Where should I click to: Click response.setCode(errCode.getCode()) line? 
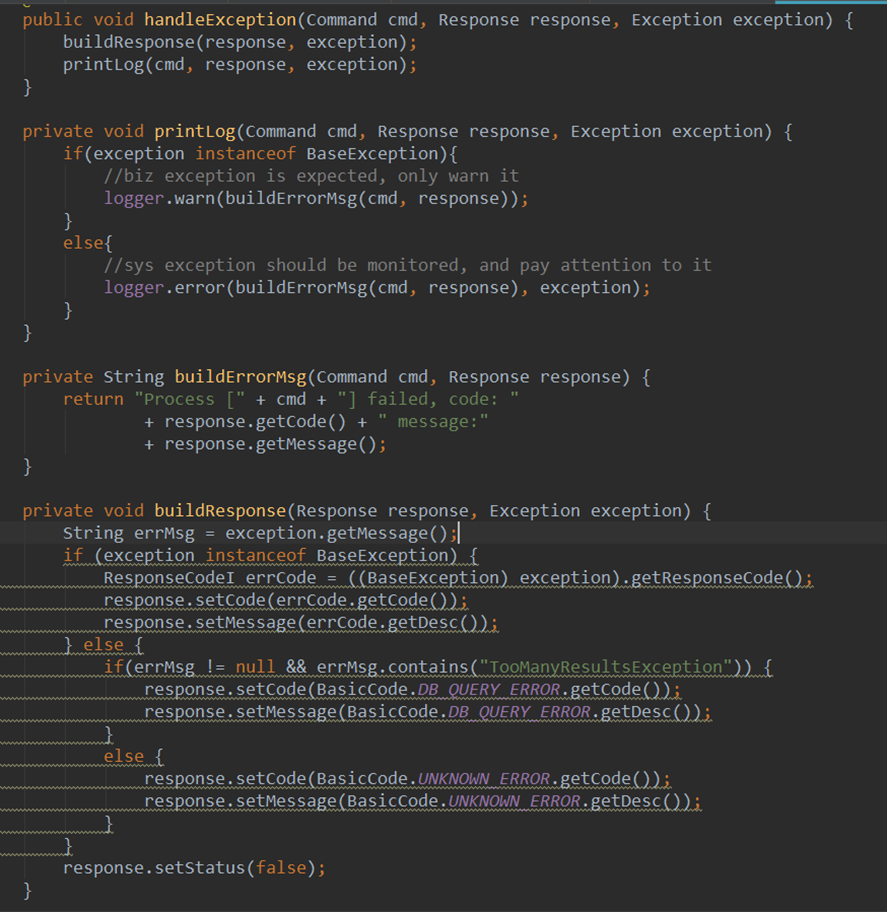[286, 600]
